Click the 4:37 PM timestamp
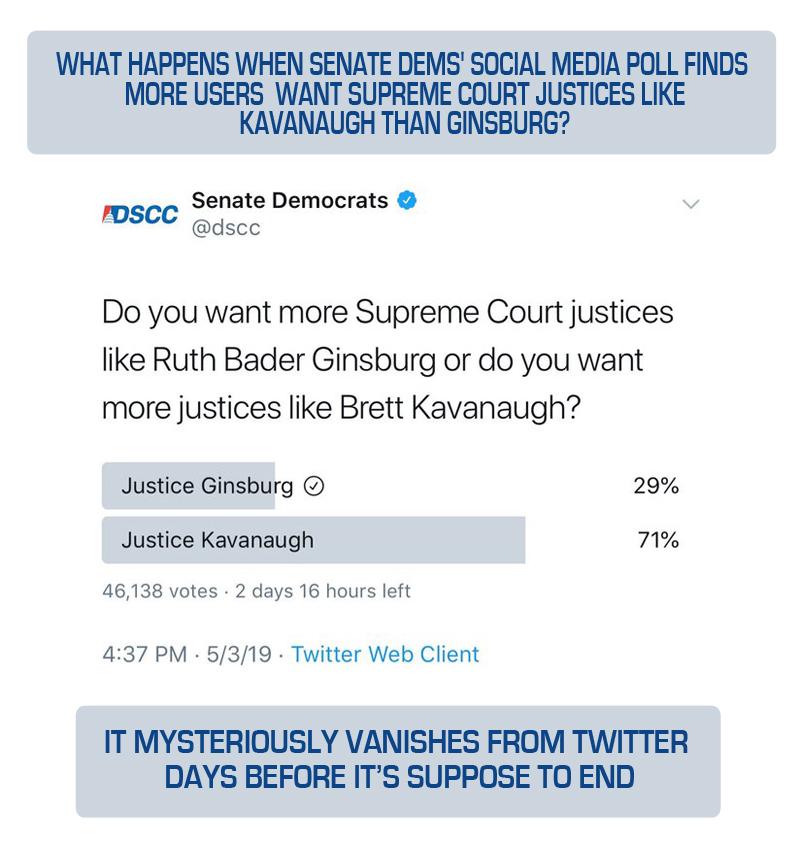This screenshot has width=800, height=847. [144, 654]
